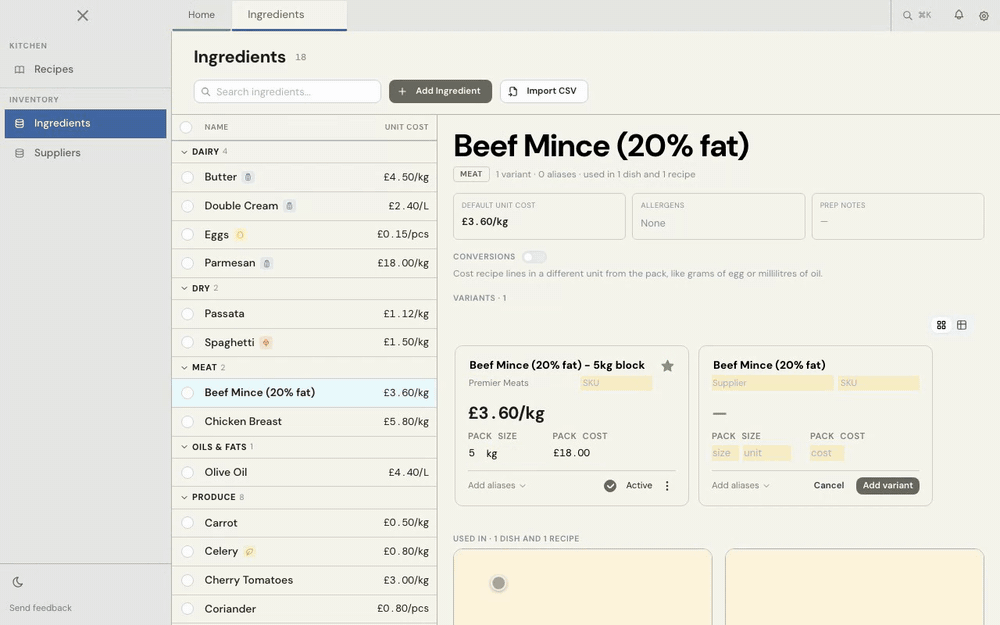Click the new variant cost field
The height and width of the screenshot is (625, 1000).
click(x=827, y=453)
